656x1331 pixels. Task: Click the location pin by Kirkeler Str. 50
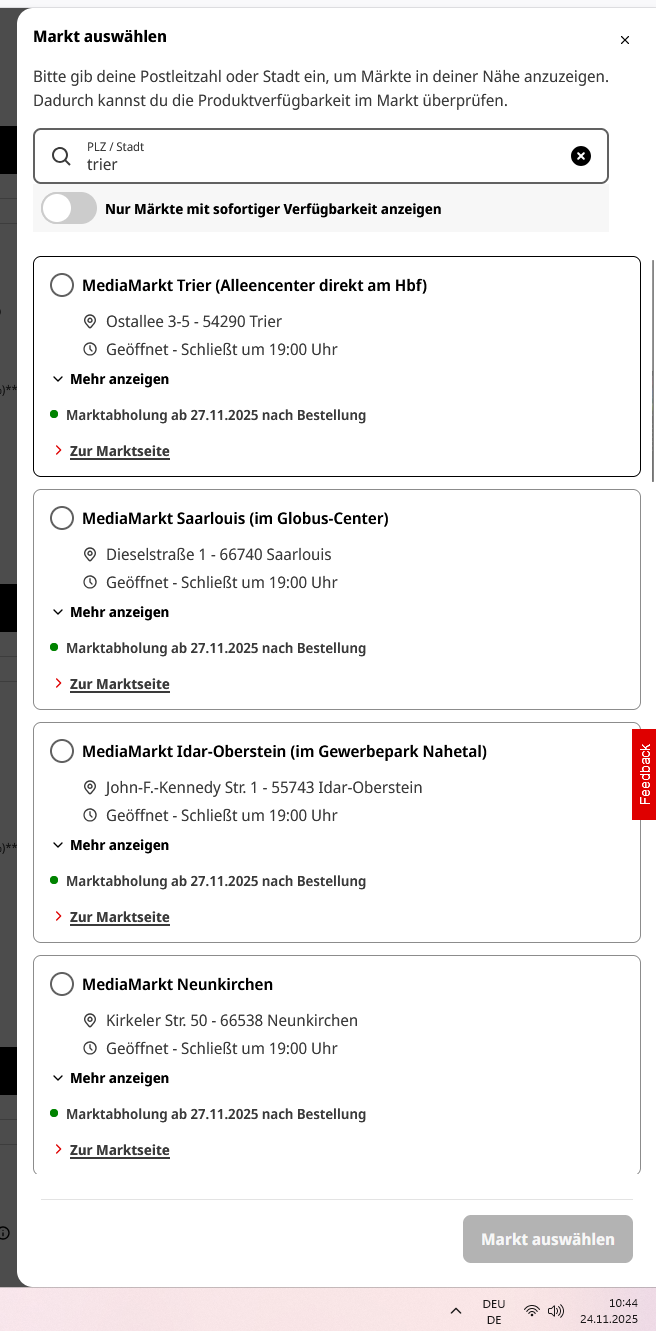[90, 1020]
